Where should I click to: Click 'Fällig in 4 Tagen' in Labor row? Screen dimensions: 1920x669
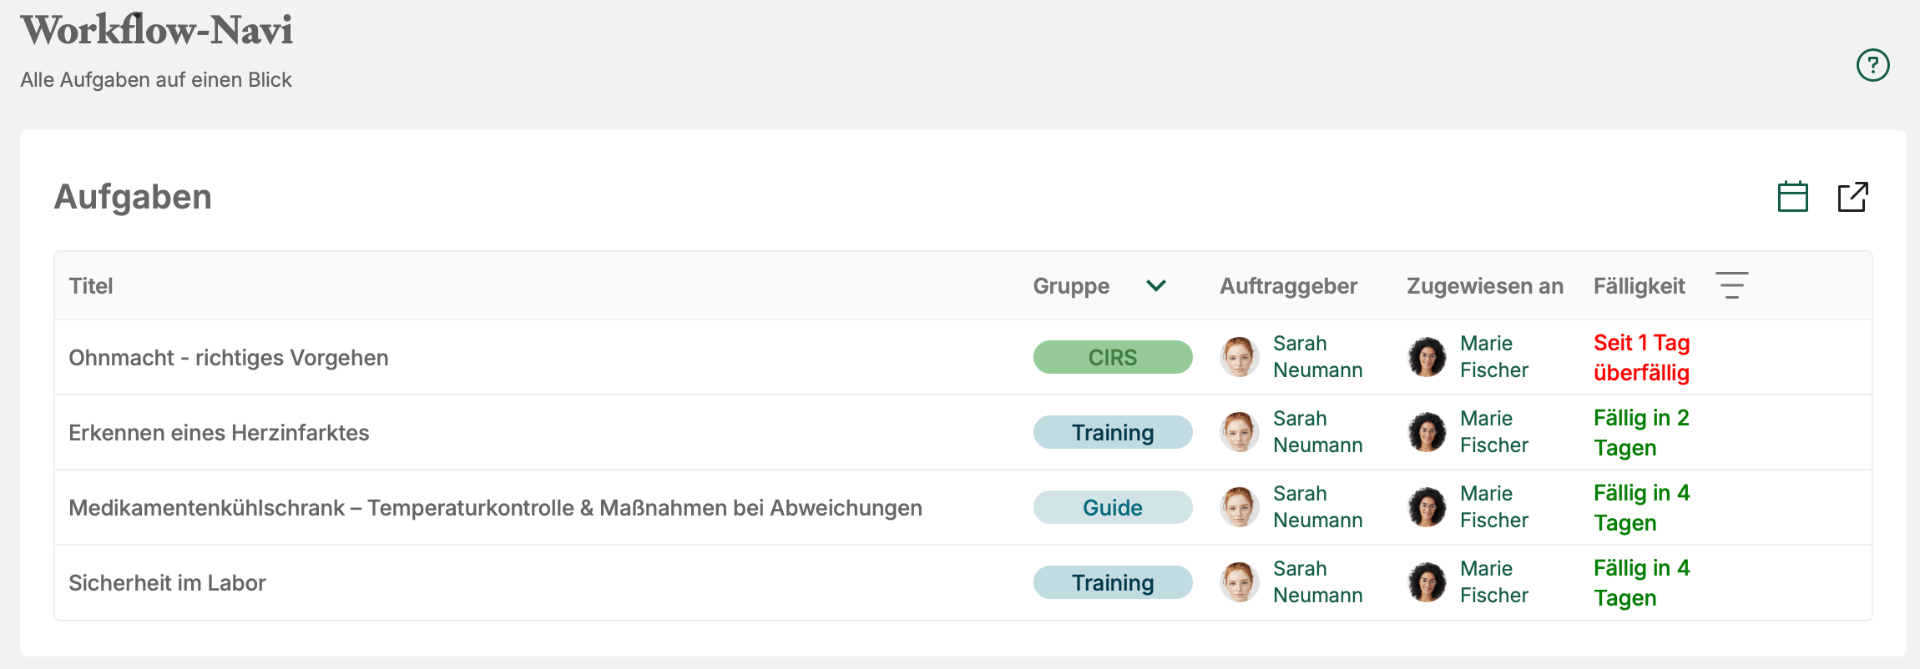tap(1642, 583)
